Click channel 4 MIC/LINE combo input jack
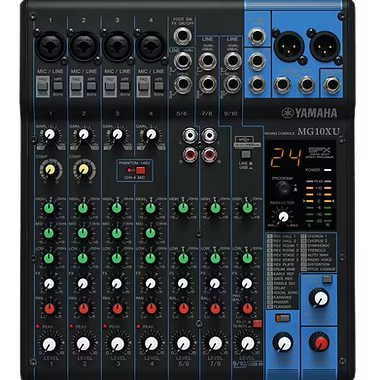Screen dimensions: 380x380 [x=151, y=47]
